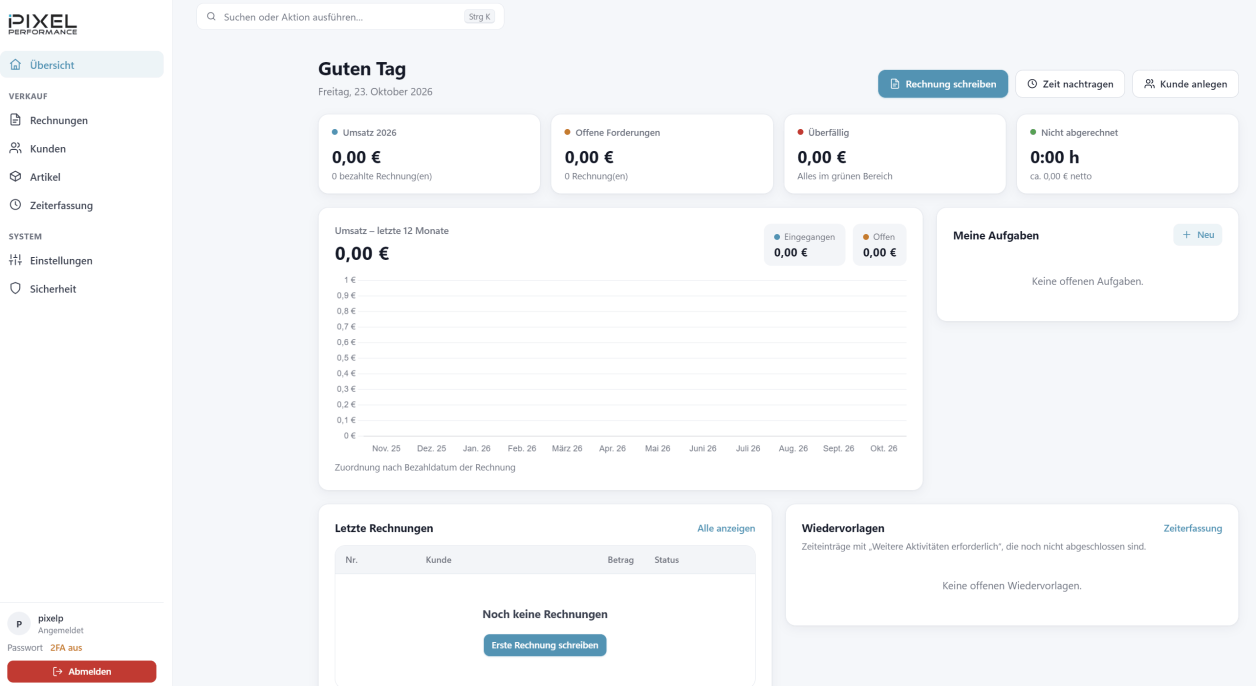This screenshot has width=1256, height=686.
Task: Log out with the Abmelden button
Action: click(82, 671)
